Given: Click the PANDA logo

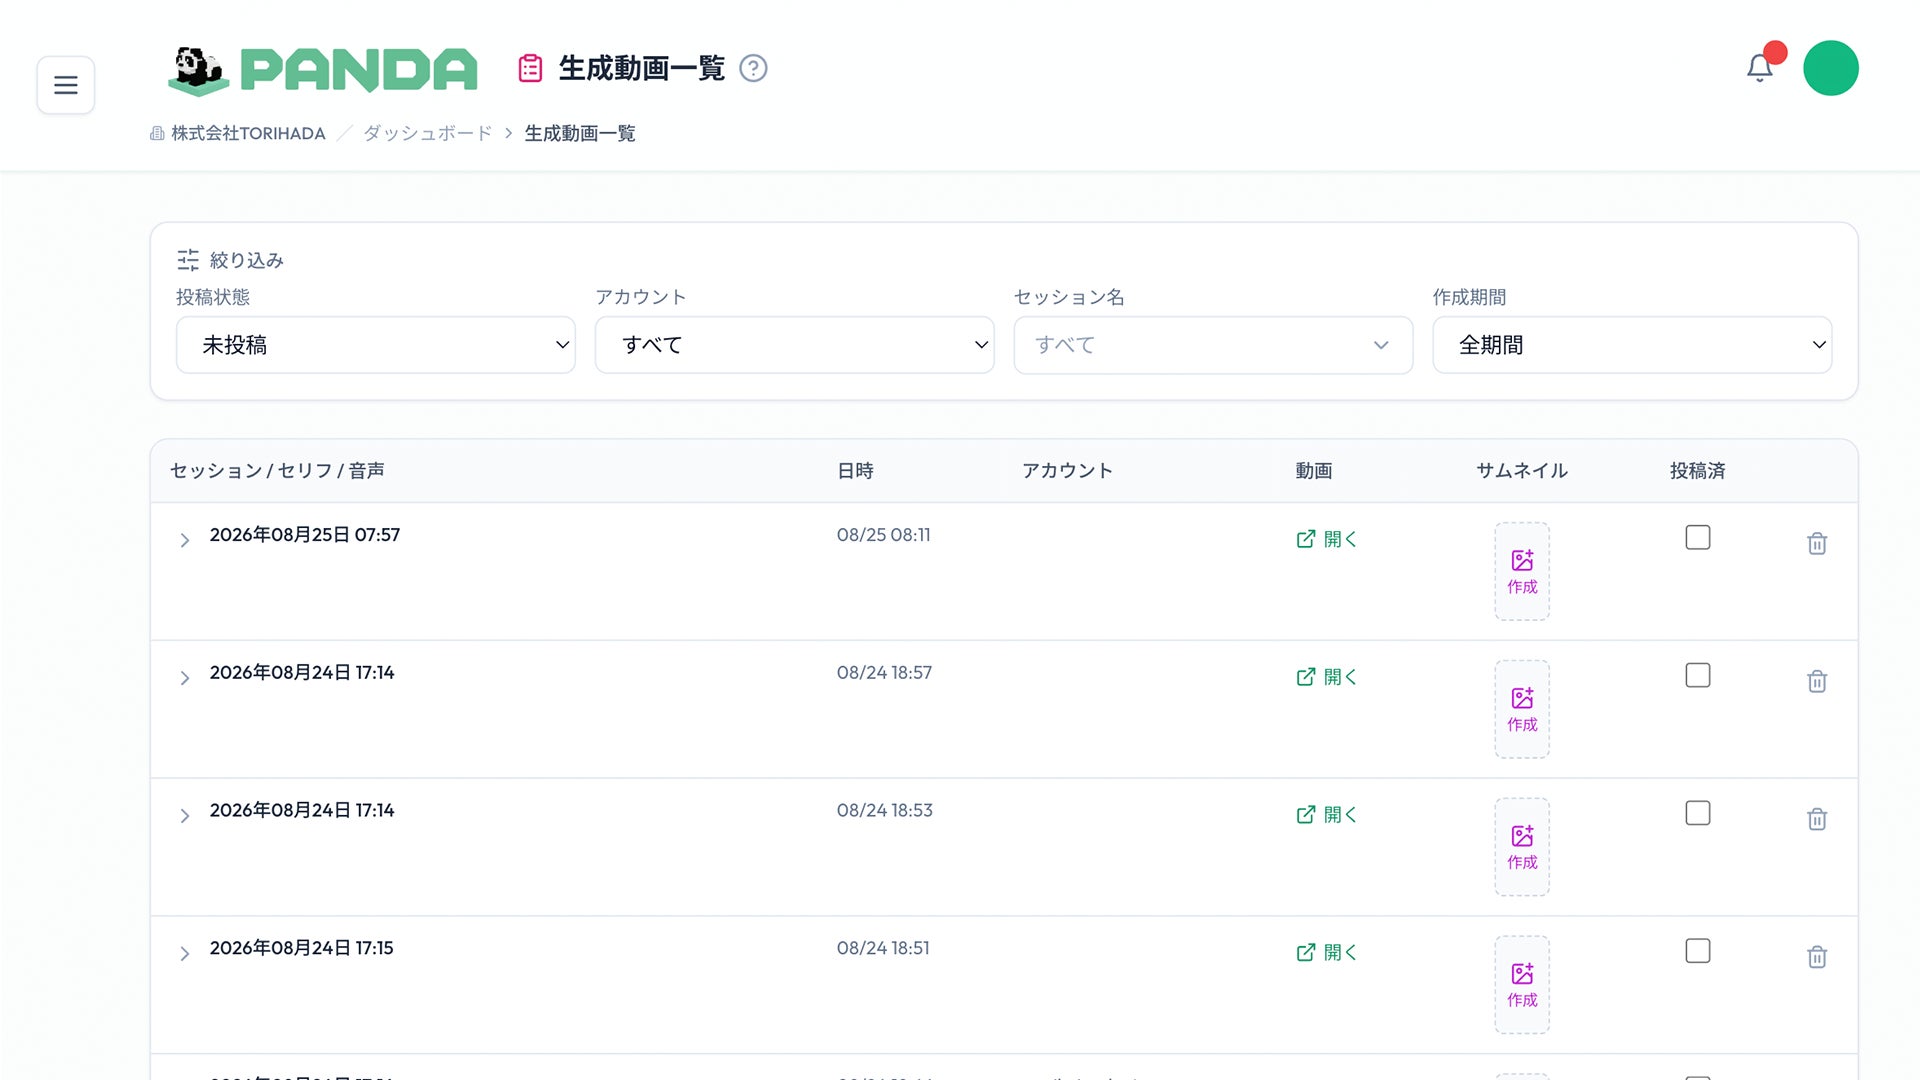Looking at the screenshot, I should [322, 70].
